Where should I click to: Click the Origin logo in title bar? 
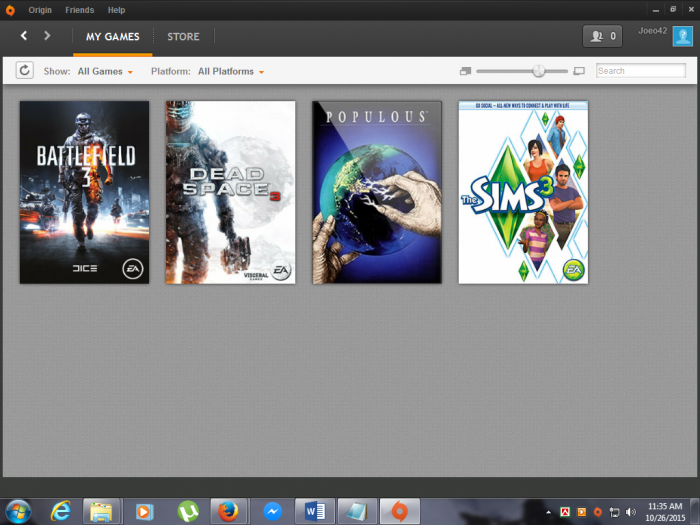coord(10,10)
